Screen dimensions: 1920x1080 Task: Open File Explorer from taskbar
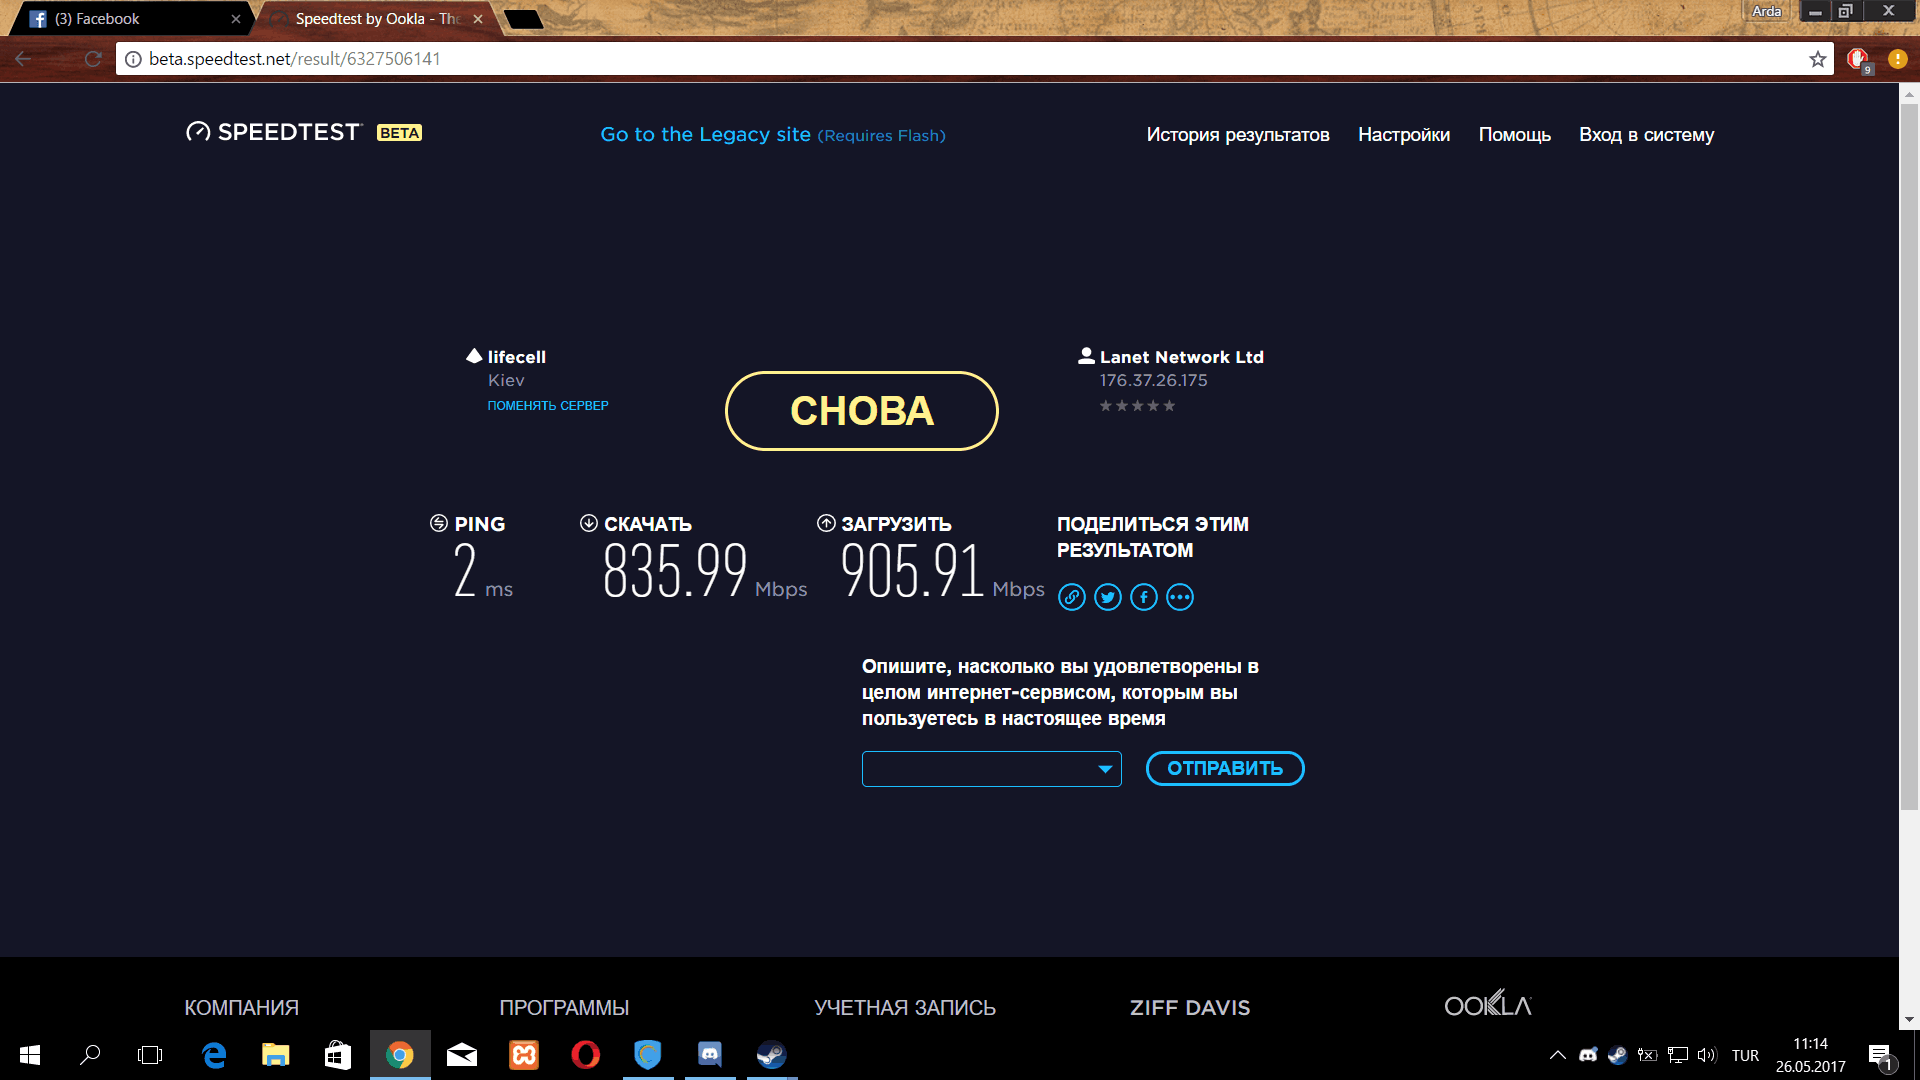pos(276,1055)
